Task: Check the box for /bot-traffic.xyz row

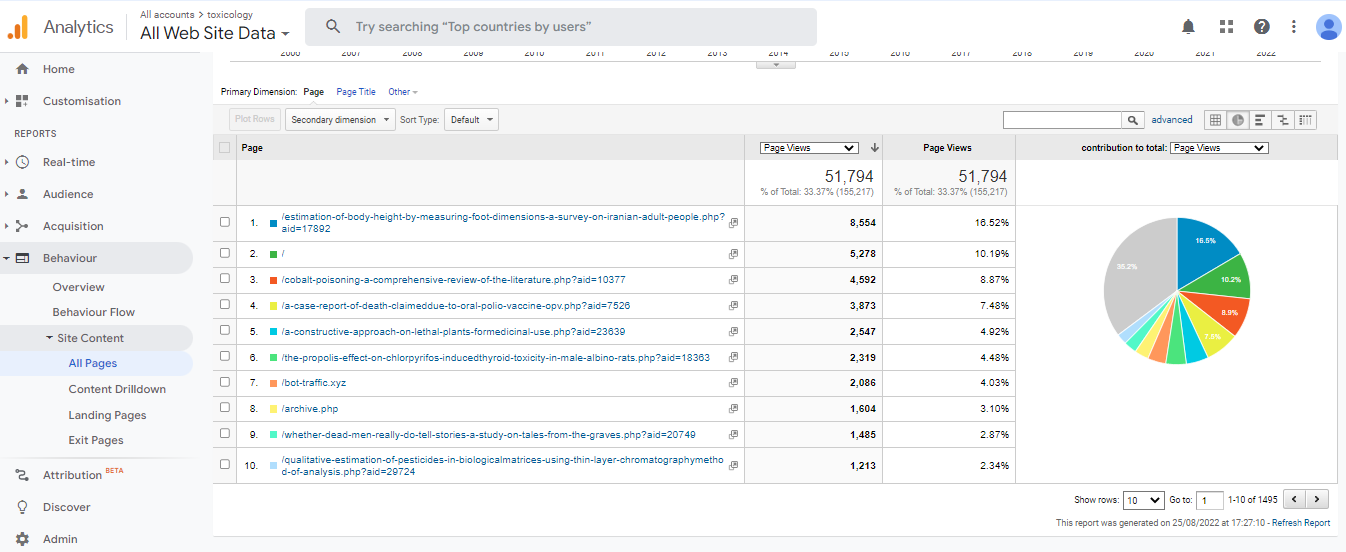Action: pyautogui.click(x=225, y=383)
